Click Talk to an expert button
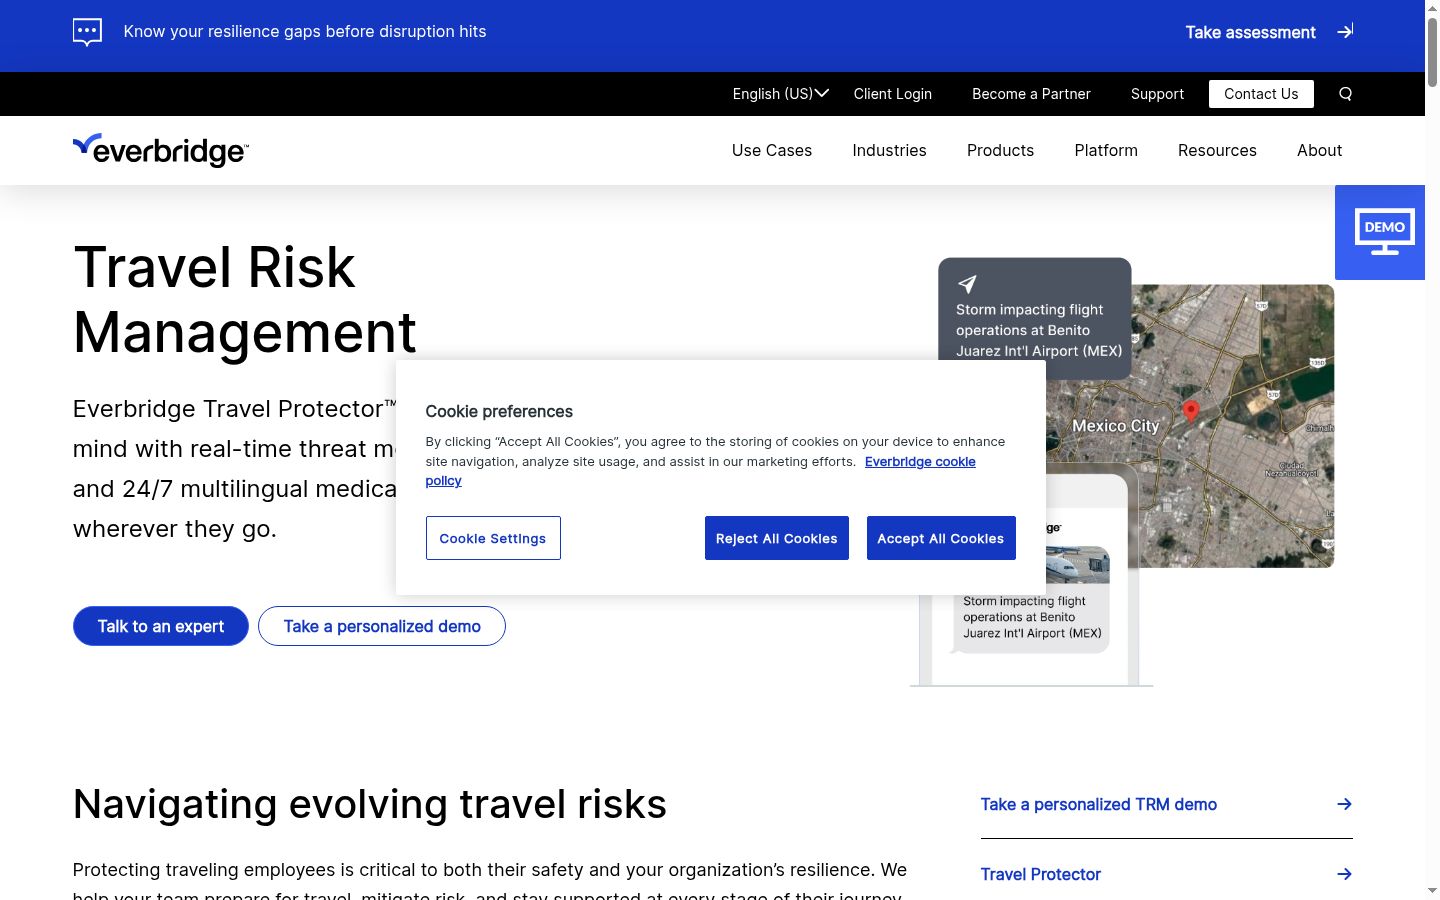 pyautogui.click(x=161, y=626)
